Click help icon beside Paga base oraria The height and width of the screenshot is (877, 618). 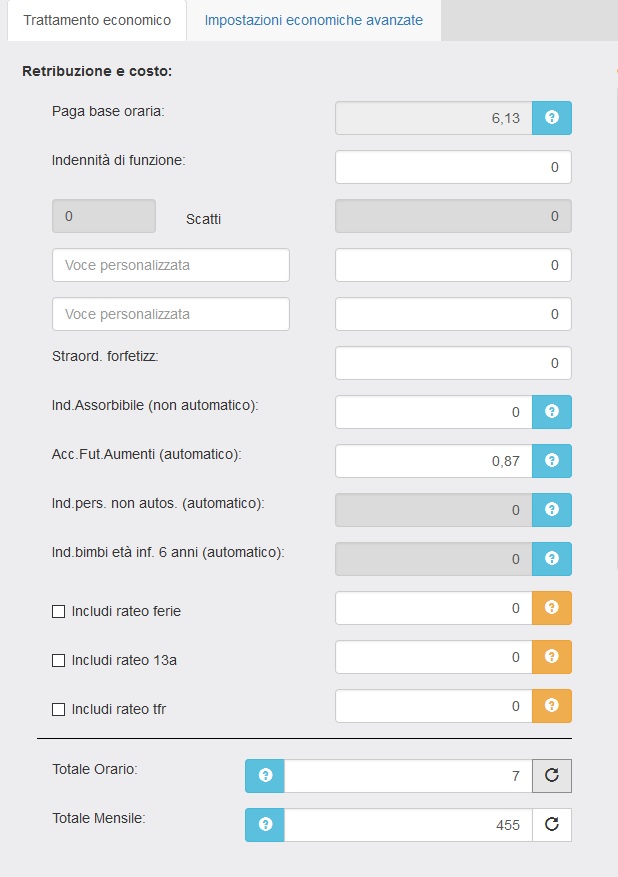(x=551, y=118)
